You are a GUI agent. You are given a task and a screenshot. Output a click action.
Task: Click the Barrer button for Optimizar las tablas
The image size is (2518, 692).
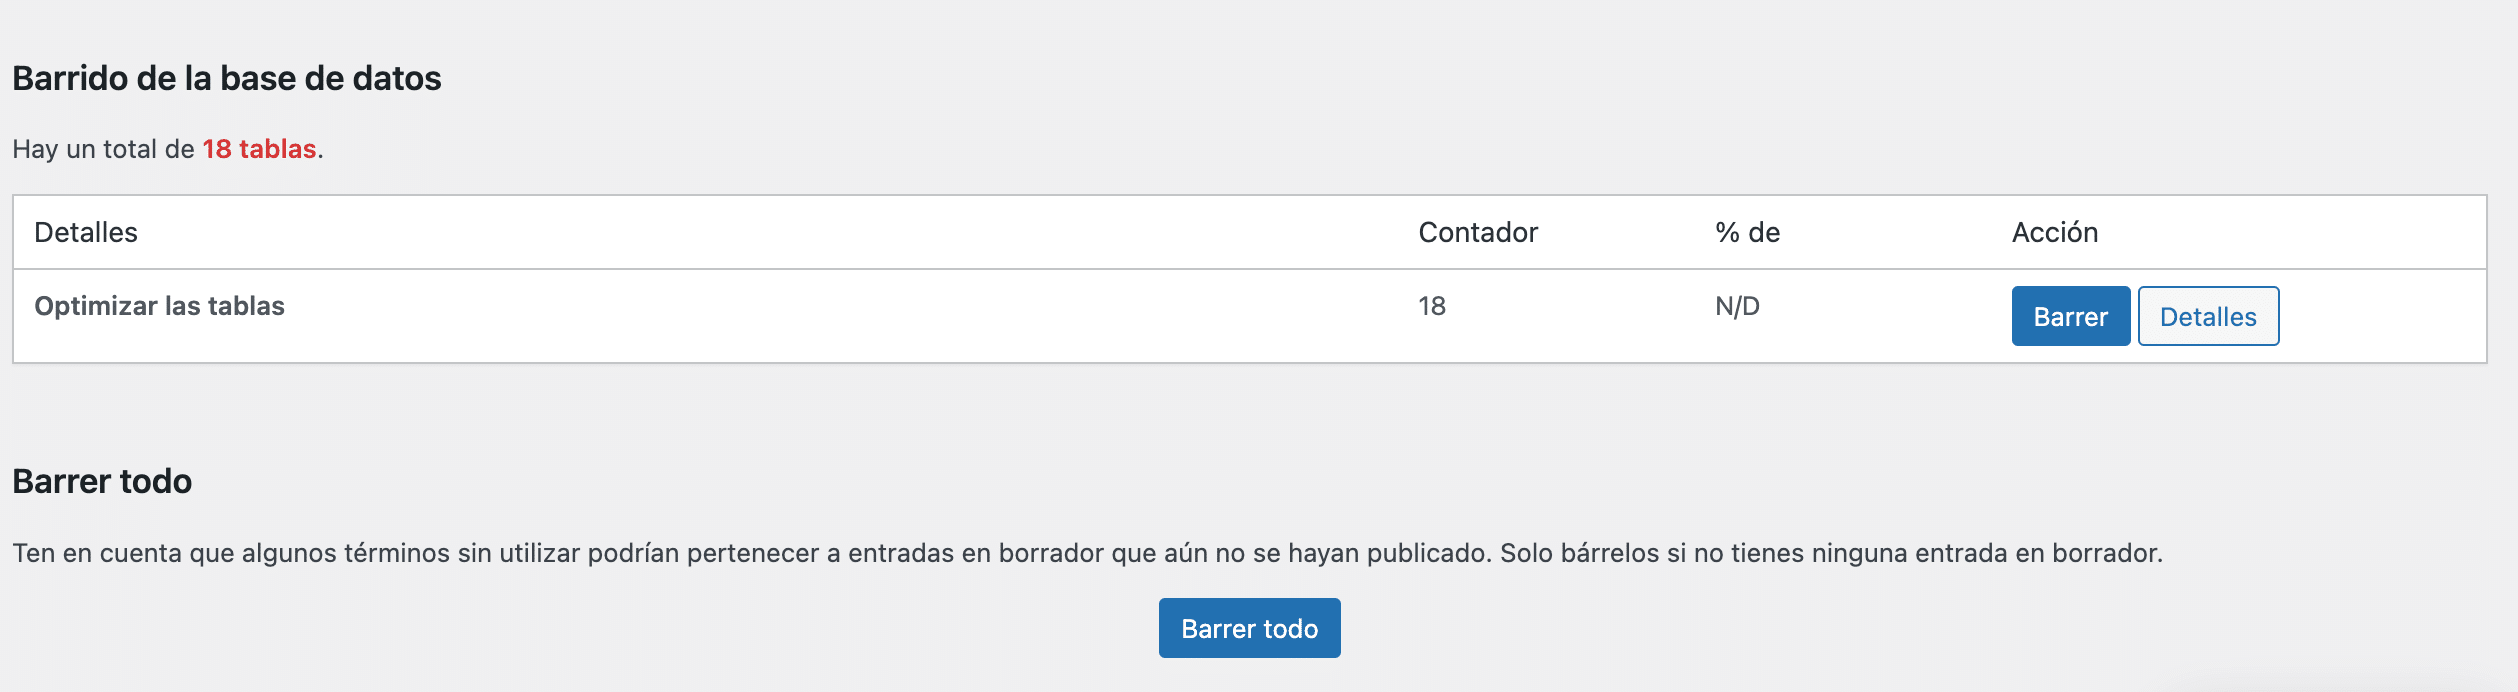coord(2070,317)
